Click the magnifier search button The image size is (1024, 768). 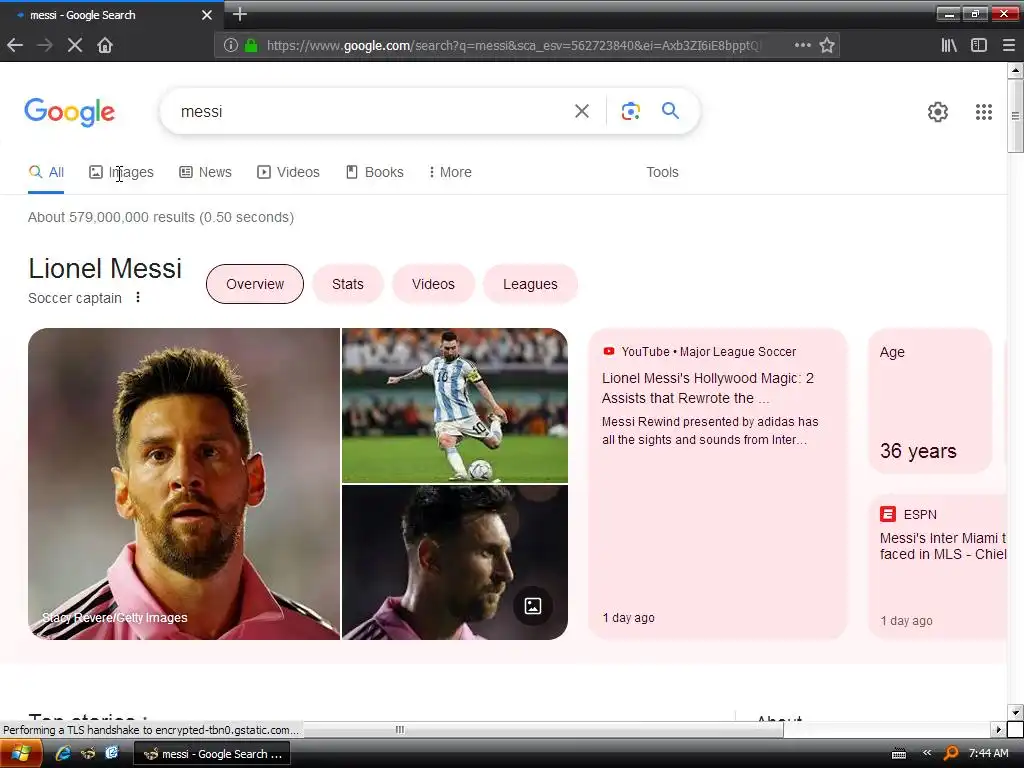670,111
